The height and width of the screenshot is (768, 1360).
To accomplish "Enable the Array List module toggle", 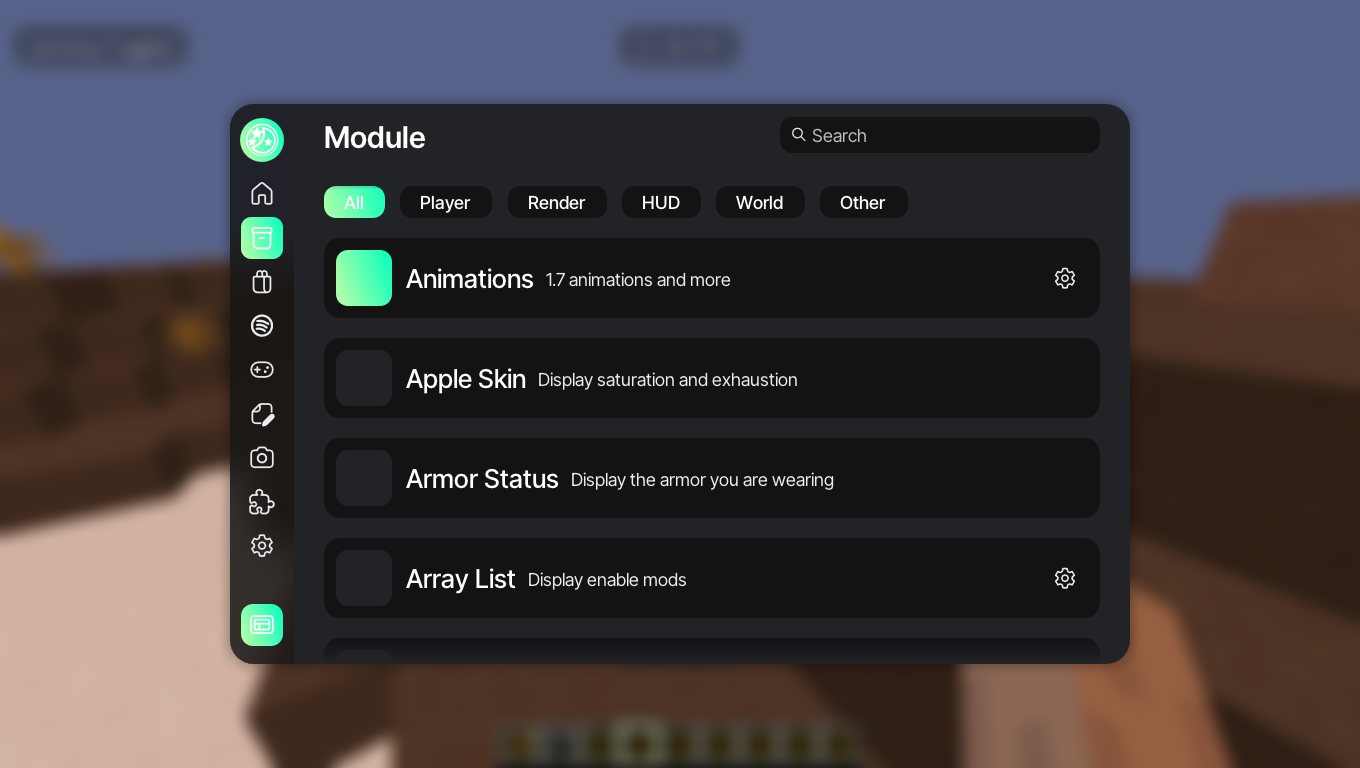I will pyautogui.click(x=364, y=578).
